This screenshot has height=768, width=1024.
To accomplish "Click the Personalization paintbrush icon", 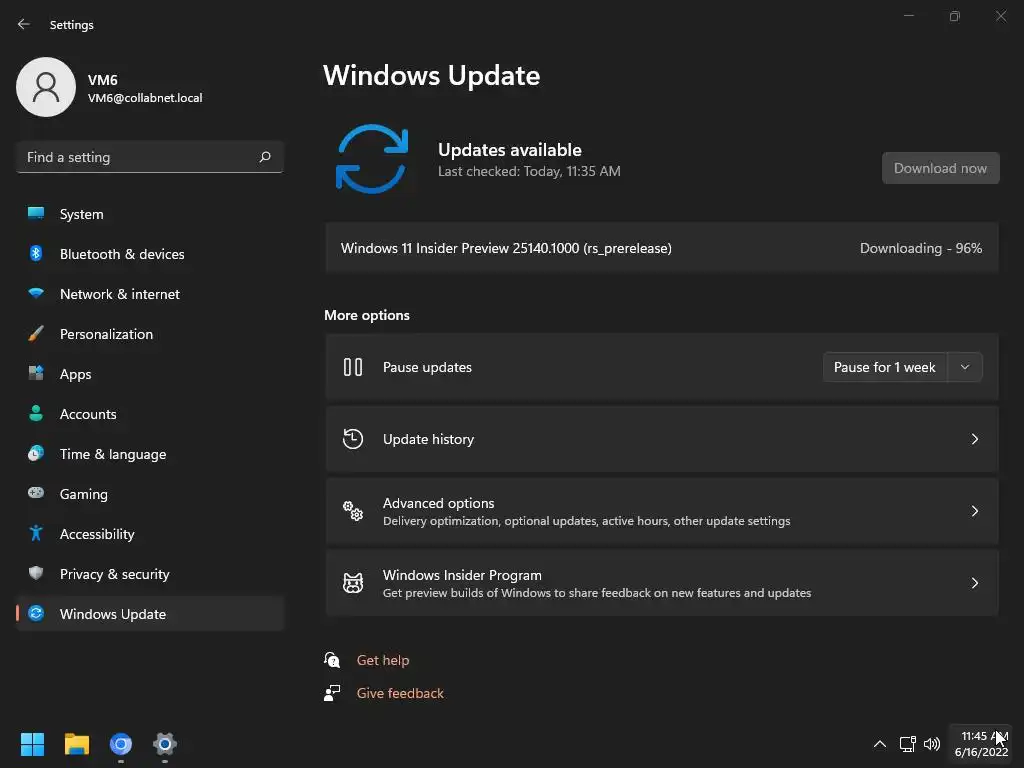I will pos(36,334).
